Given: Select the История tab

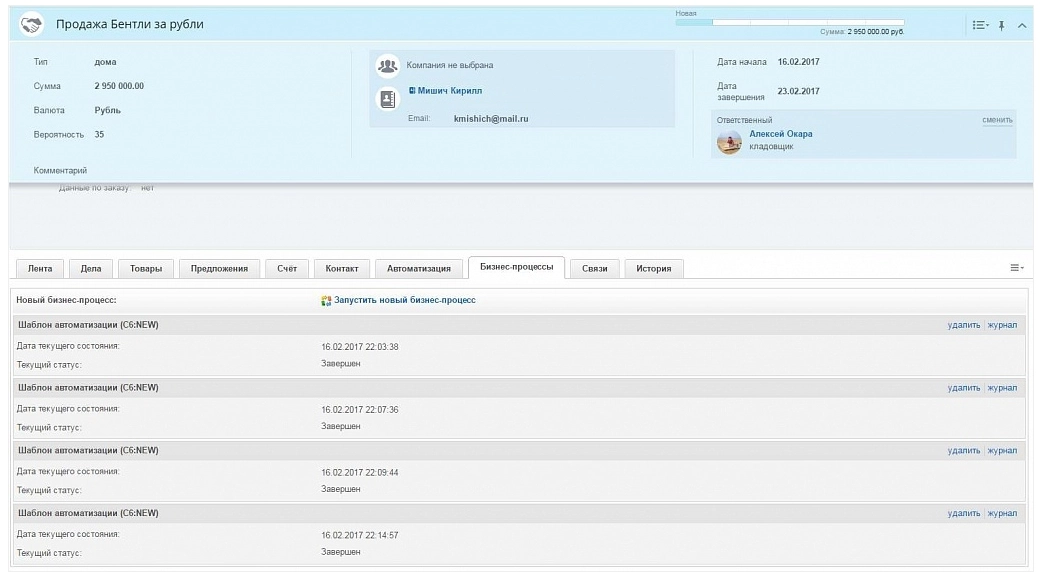Looking at the screenshot, I should click(654, 268).
